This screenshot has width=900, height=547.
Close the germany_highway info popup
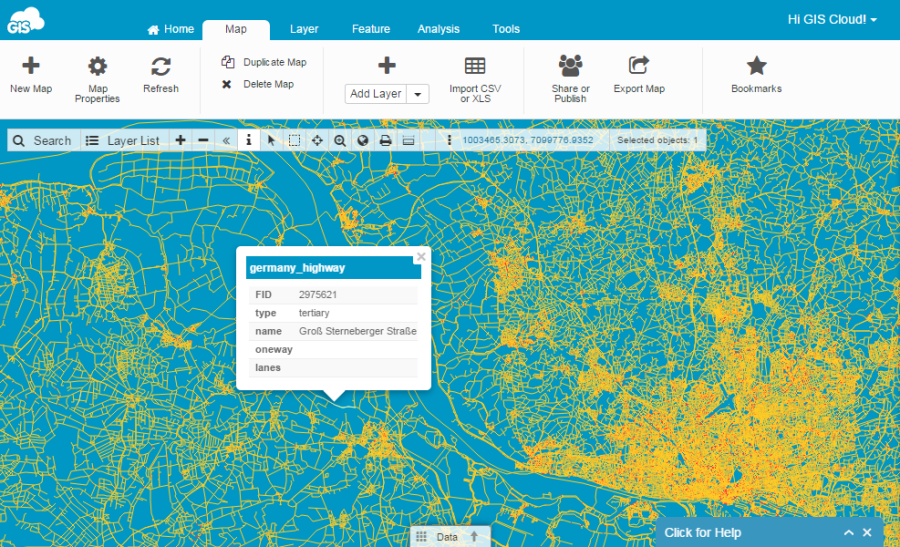click(x=421, y=257)
